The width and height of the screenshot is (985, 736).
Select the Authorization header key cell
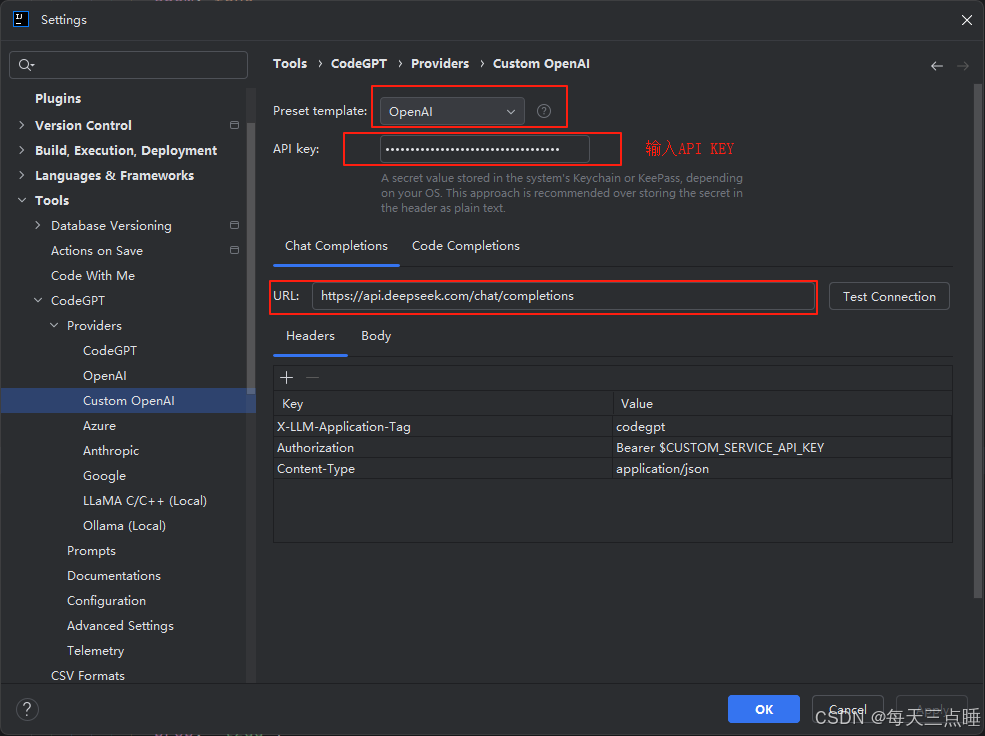click(x=443, y=448)
